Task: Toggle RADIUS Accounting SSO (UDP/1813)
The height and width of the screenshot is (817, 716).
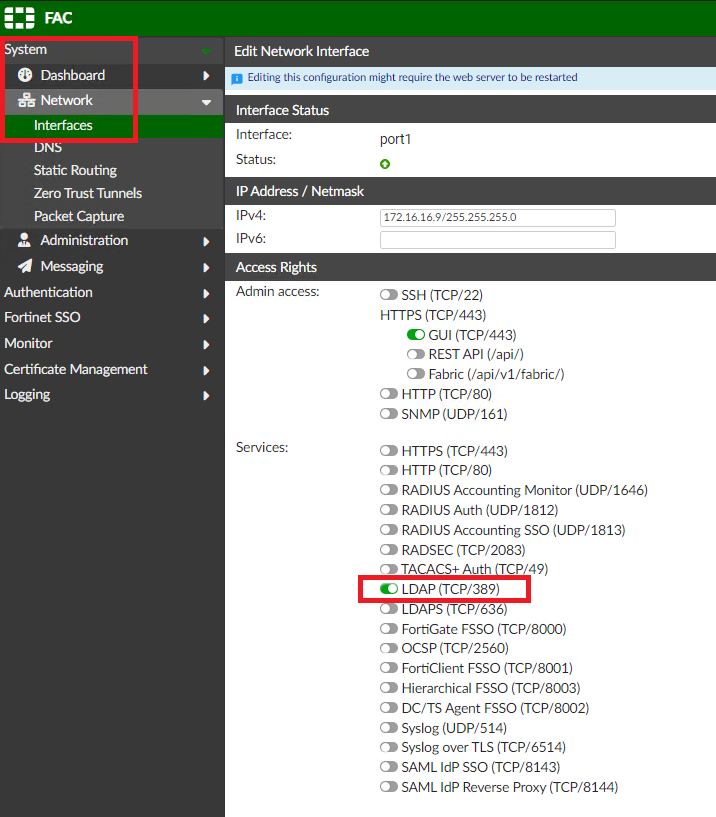Action: tap(389, 530)
